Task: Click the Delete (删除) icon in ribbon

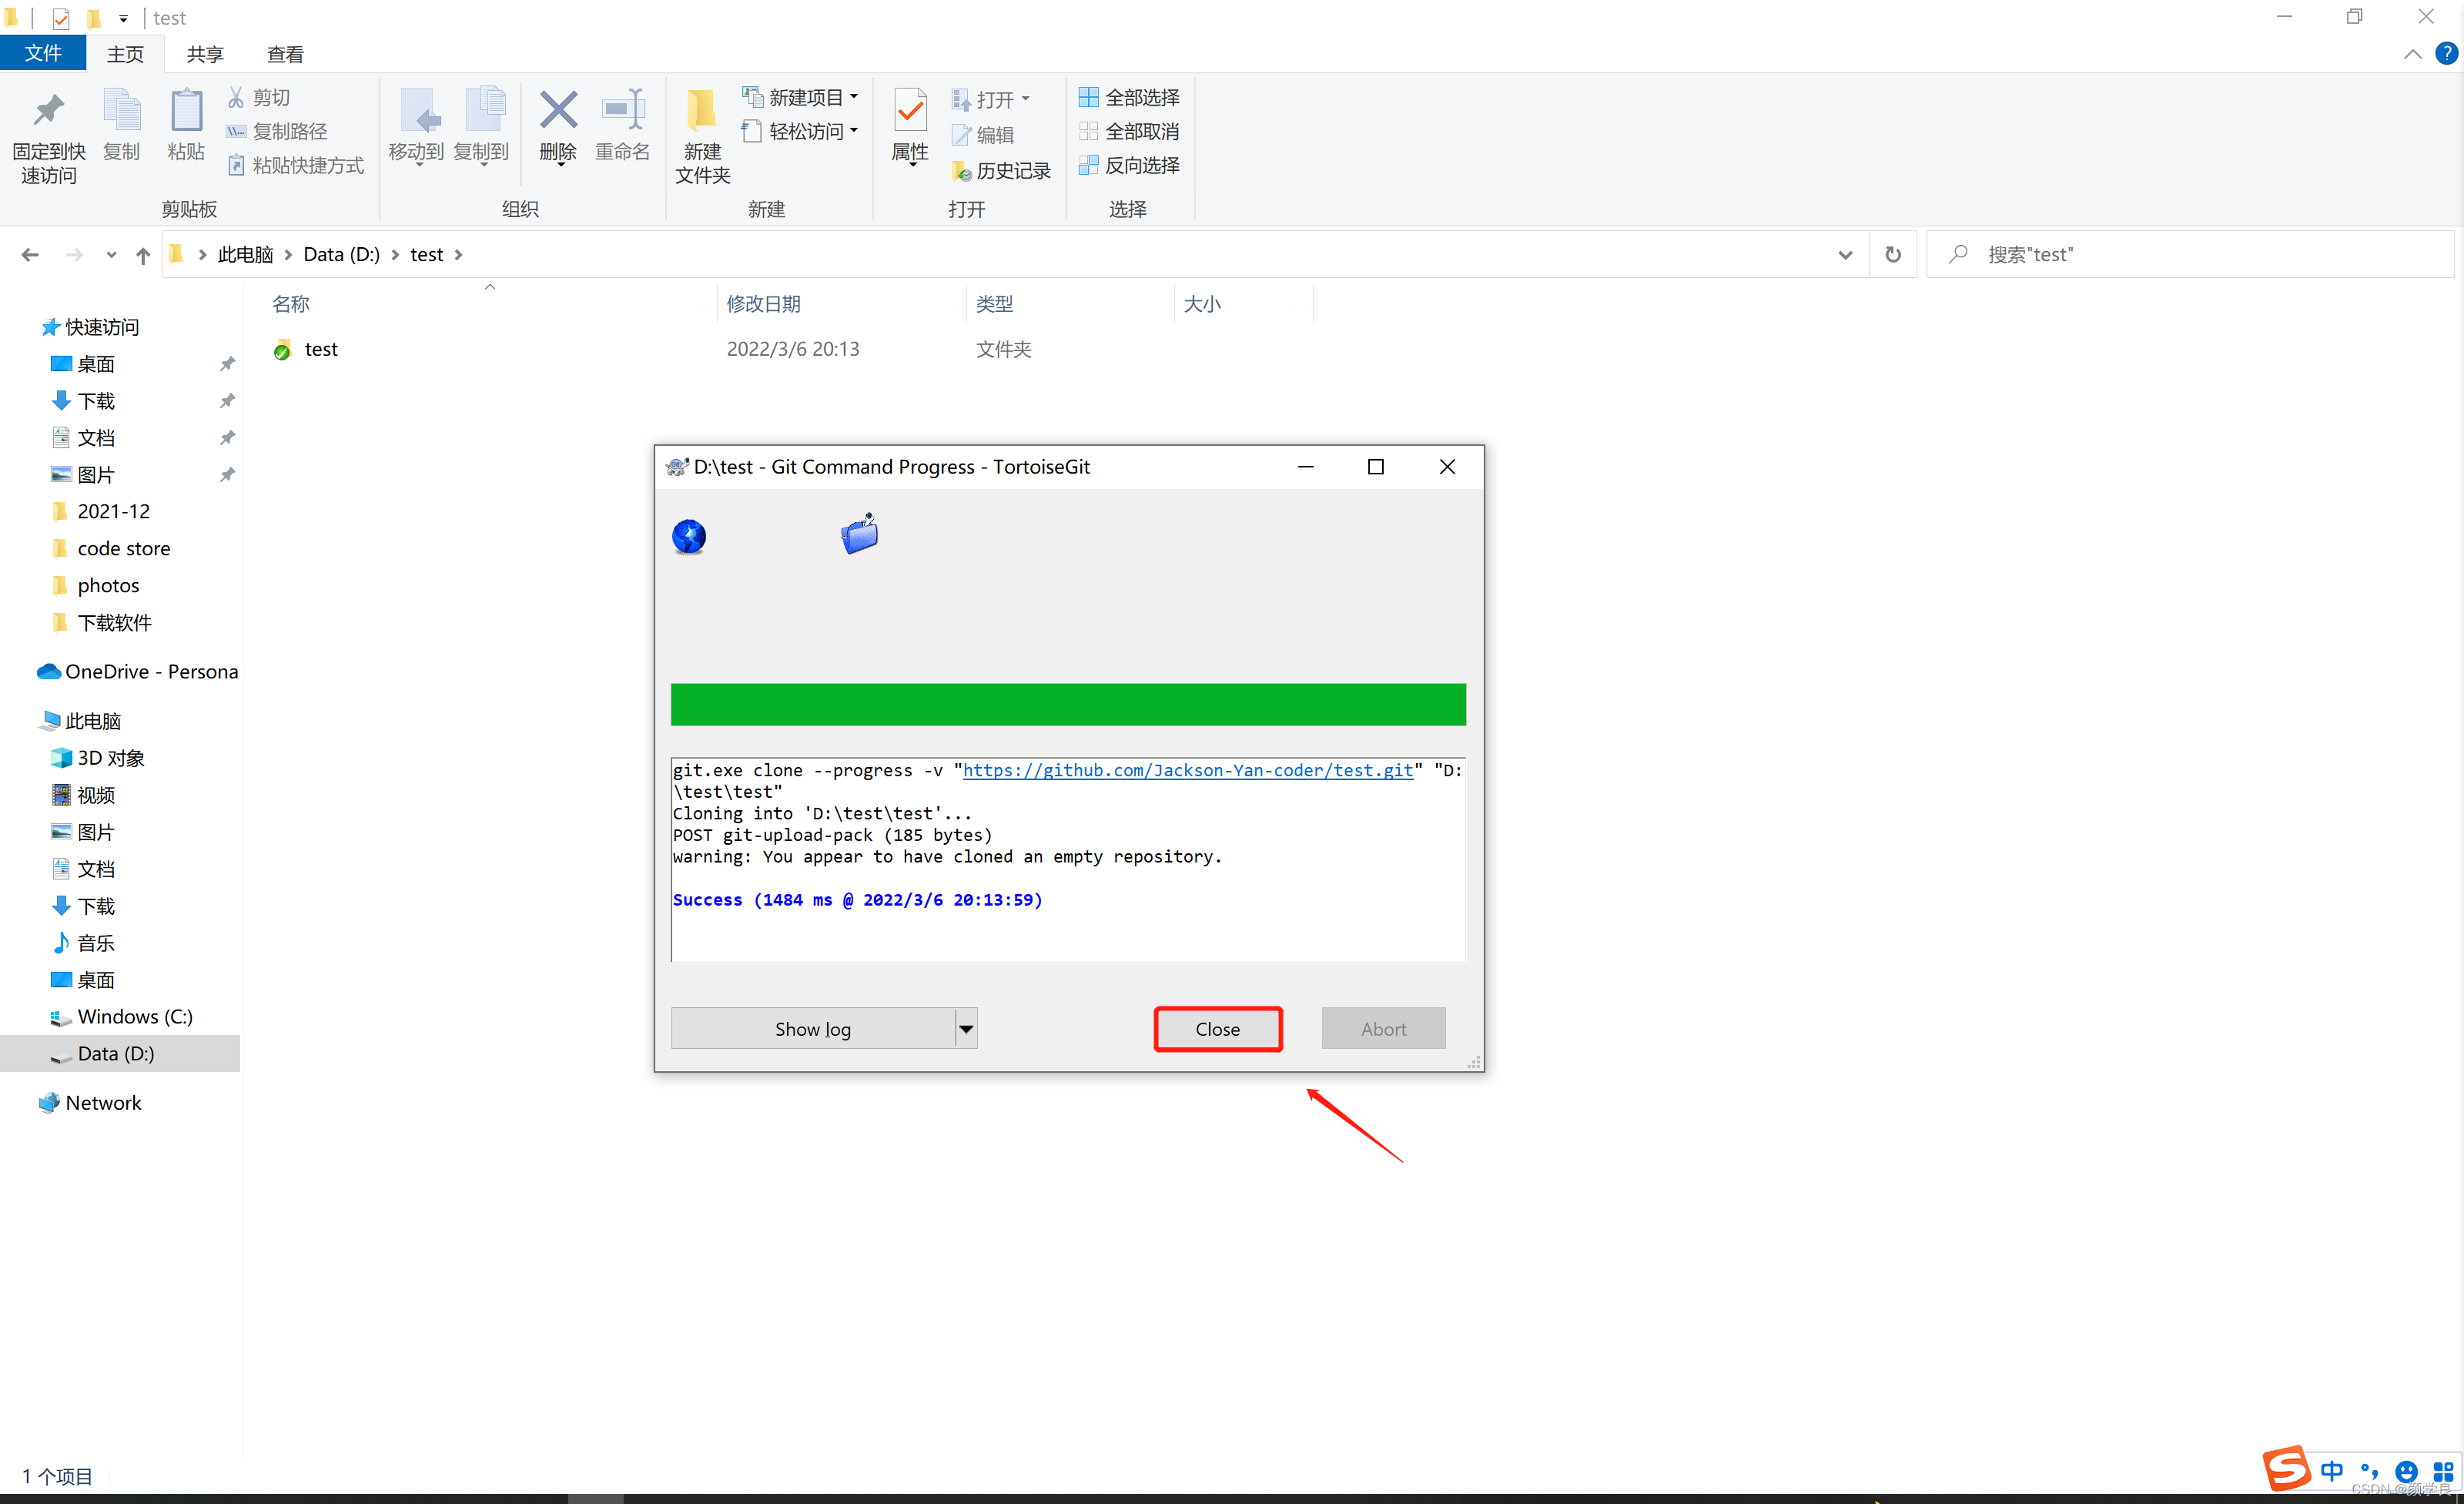Action: tap(558, 110)
